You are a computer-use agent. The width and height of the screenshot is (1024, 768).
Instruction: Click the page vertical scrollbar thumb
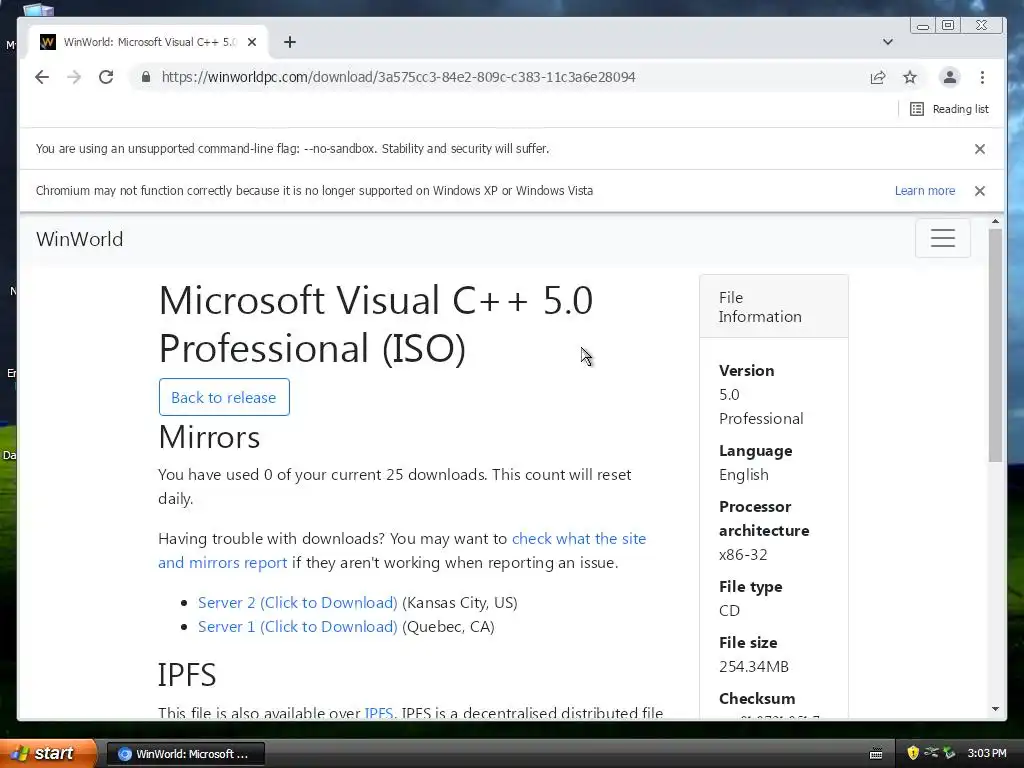[995, 346]
